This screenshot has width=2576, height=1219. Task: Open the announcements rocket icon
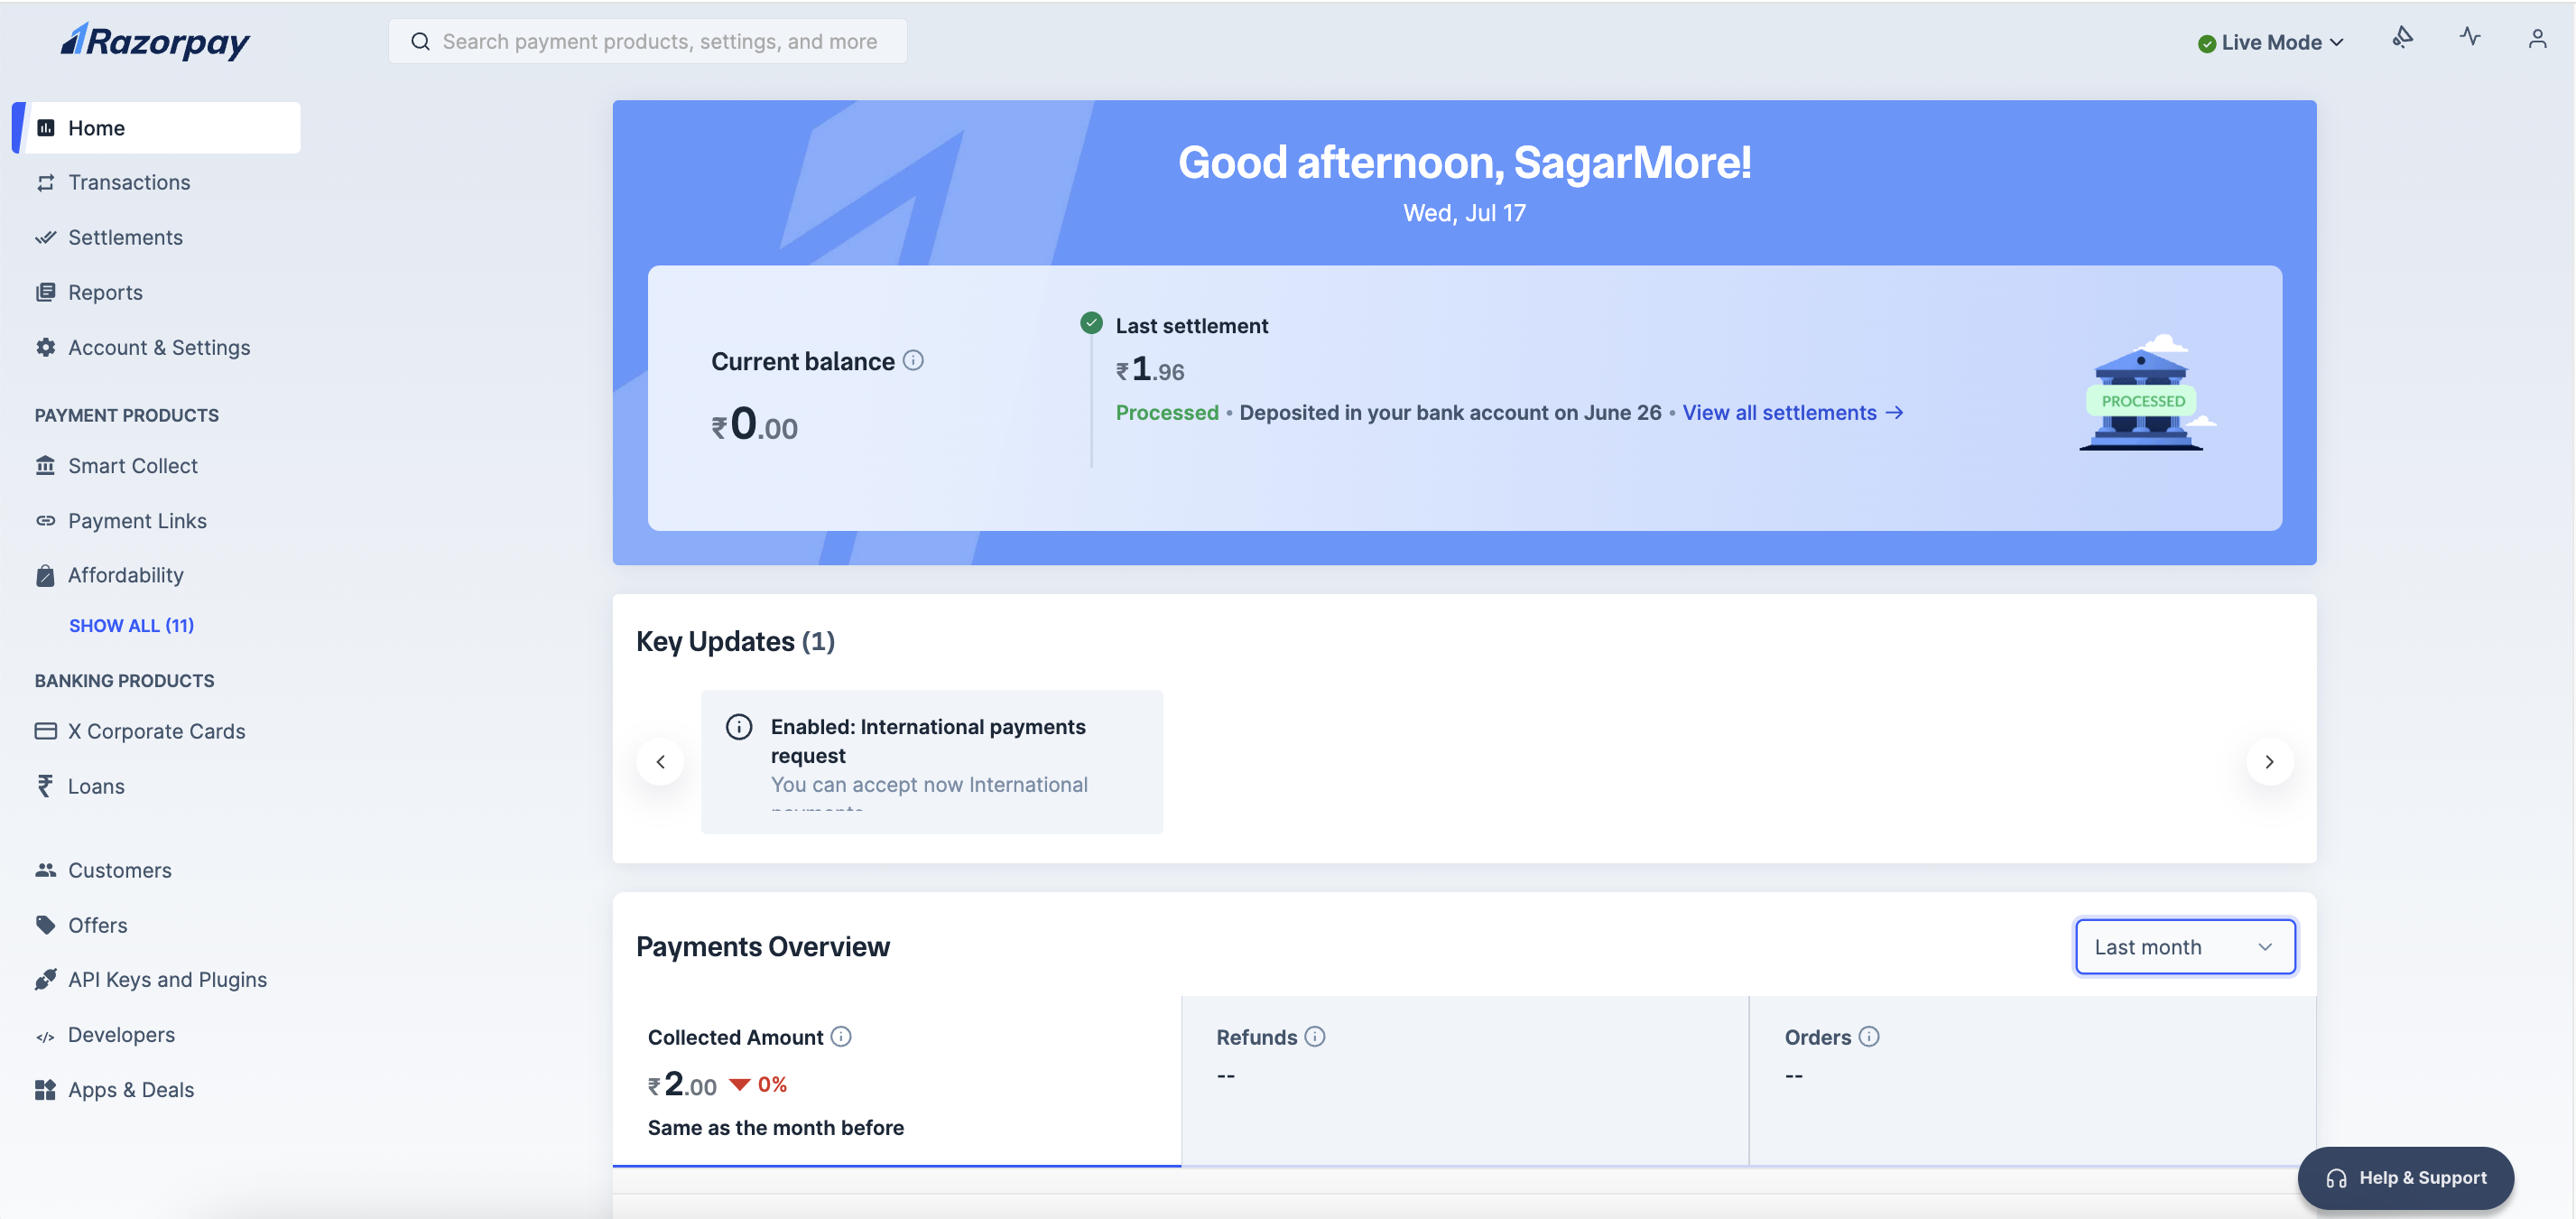coord(2402,38)
